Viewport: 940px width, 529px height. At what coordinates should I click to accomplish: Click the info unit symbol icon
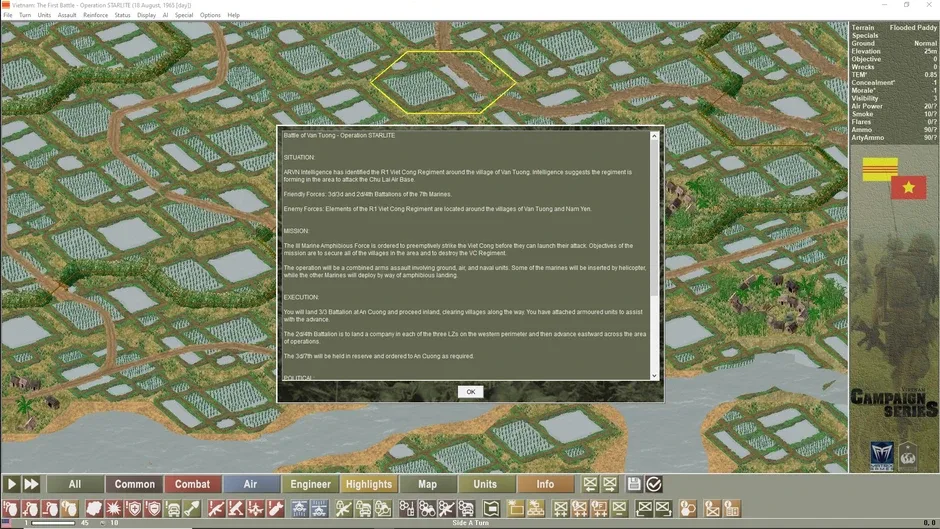point(712,509)
